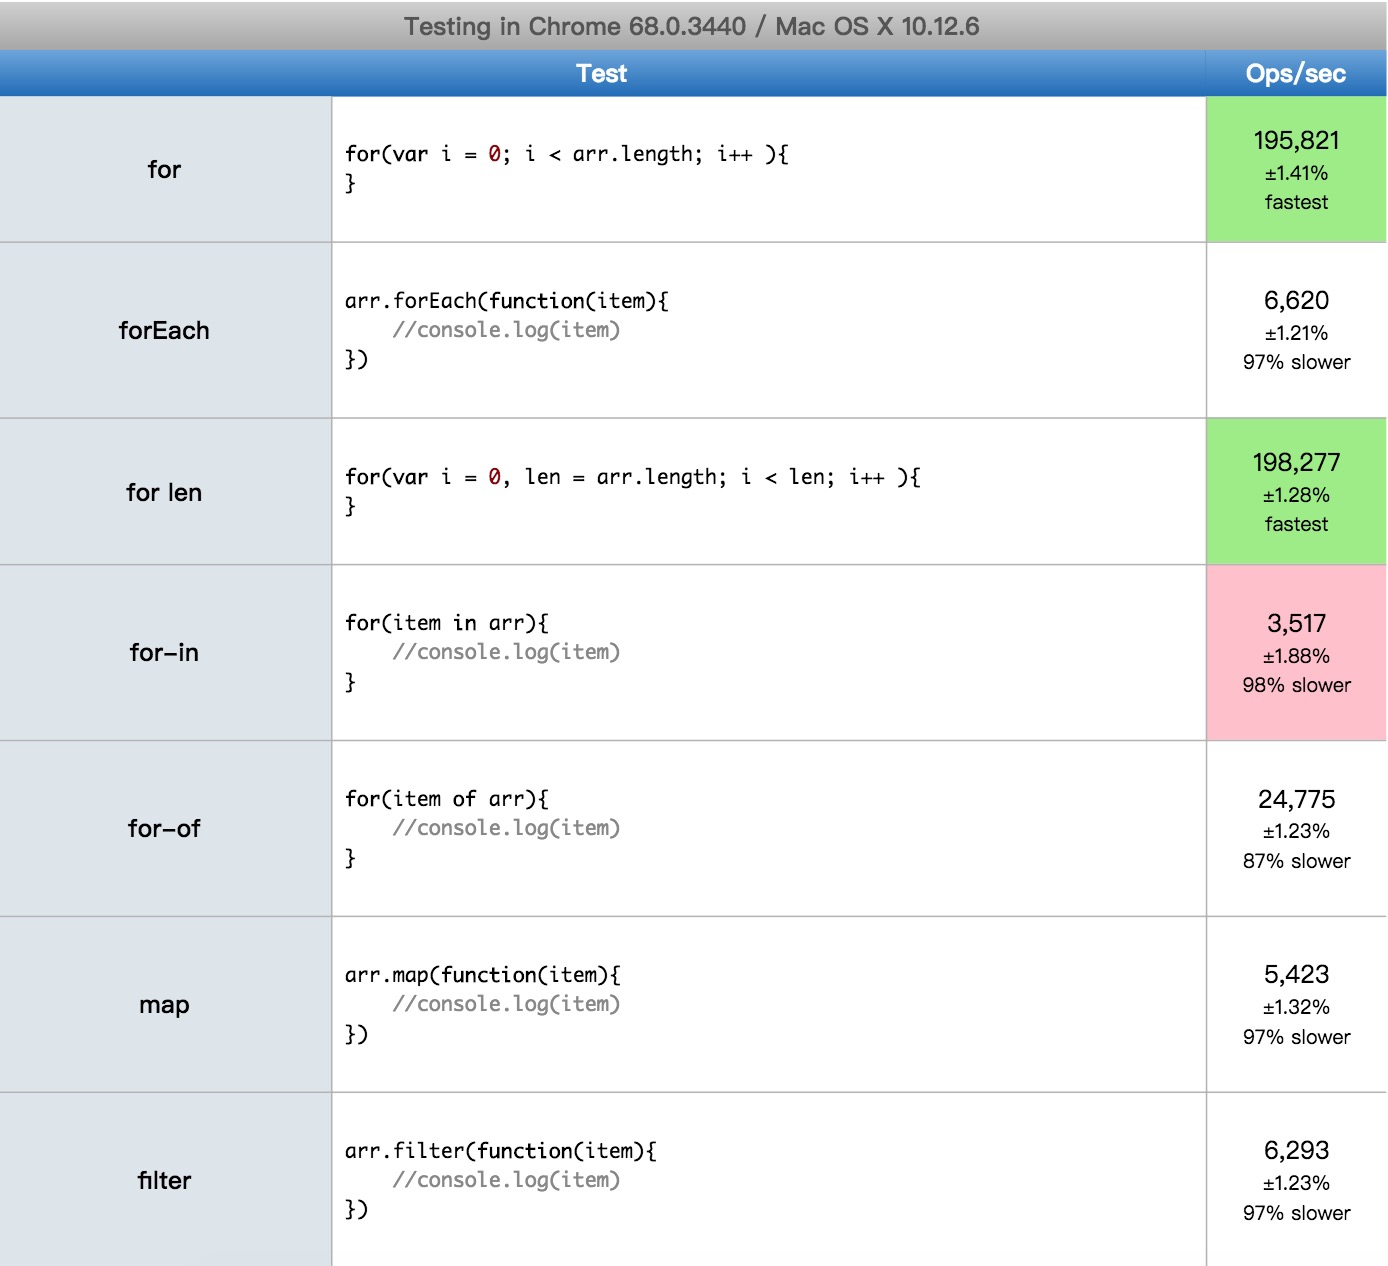The width and height of the screenshot is (1388, 1266).
Task: Click the 198,277 fastest green result cell
Action: [1296, 492]
